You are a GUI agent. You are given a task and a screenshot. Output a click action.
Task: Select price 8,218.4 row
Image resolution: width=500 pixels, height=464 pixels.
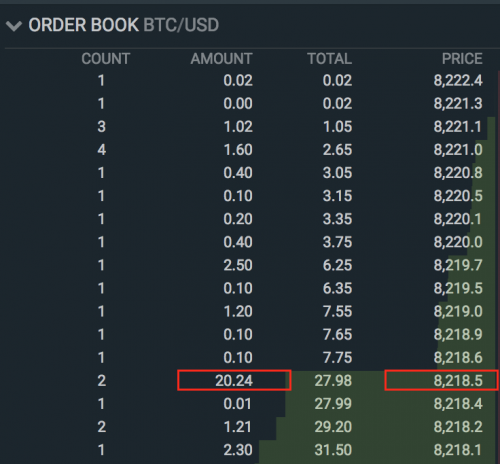[x=458, y=404]
